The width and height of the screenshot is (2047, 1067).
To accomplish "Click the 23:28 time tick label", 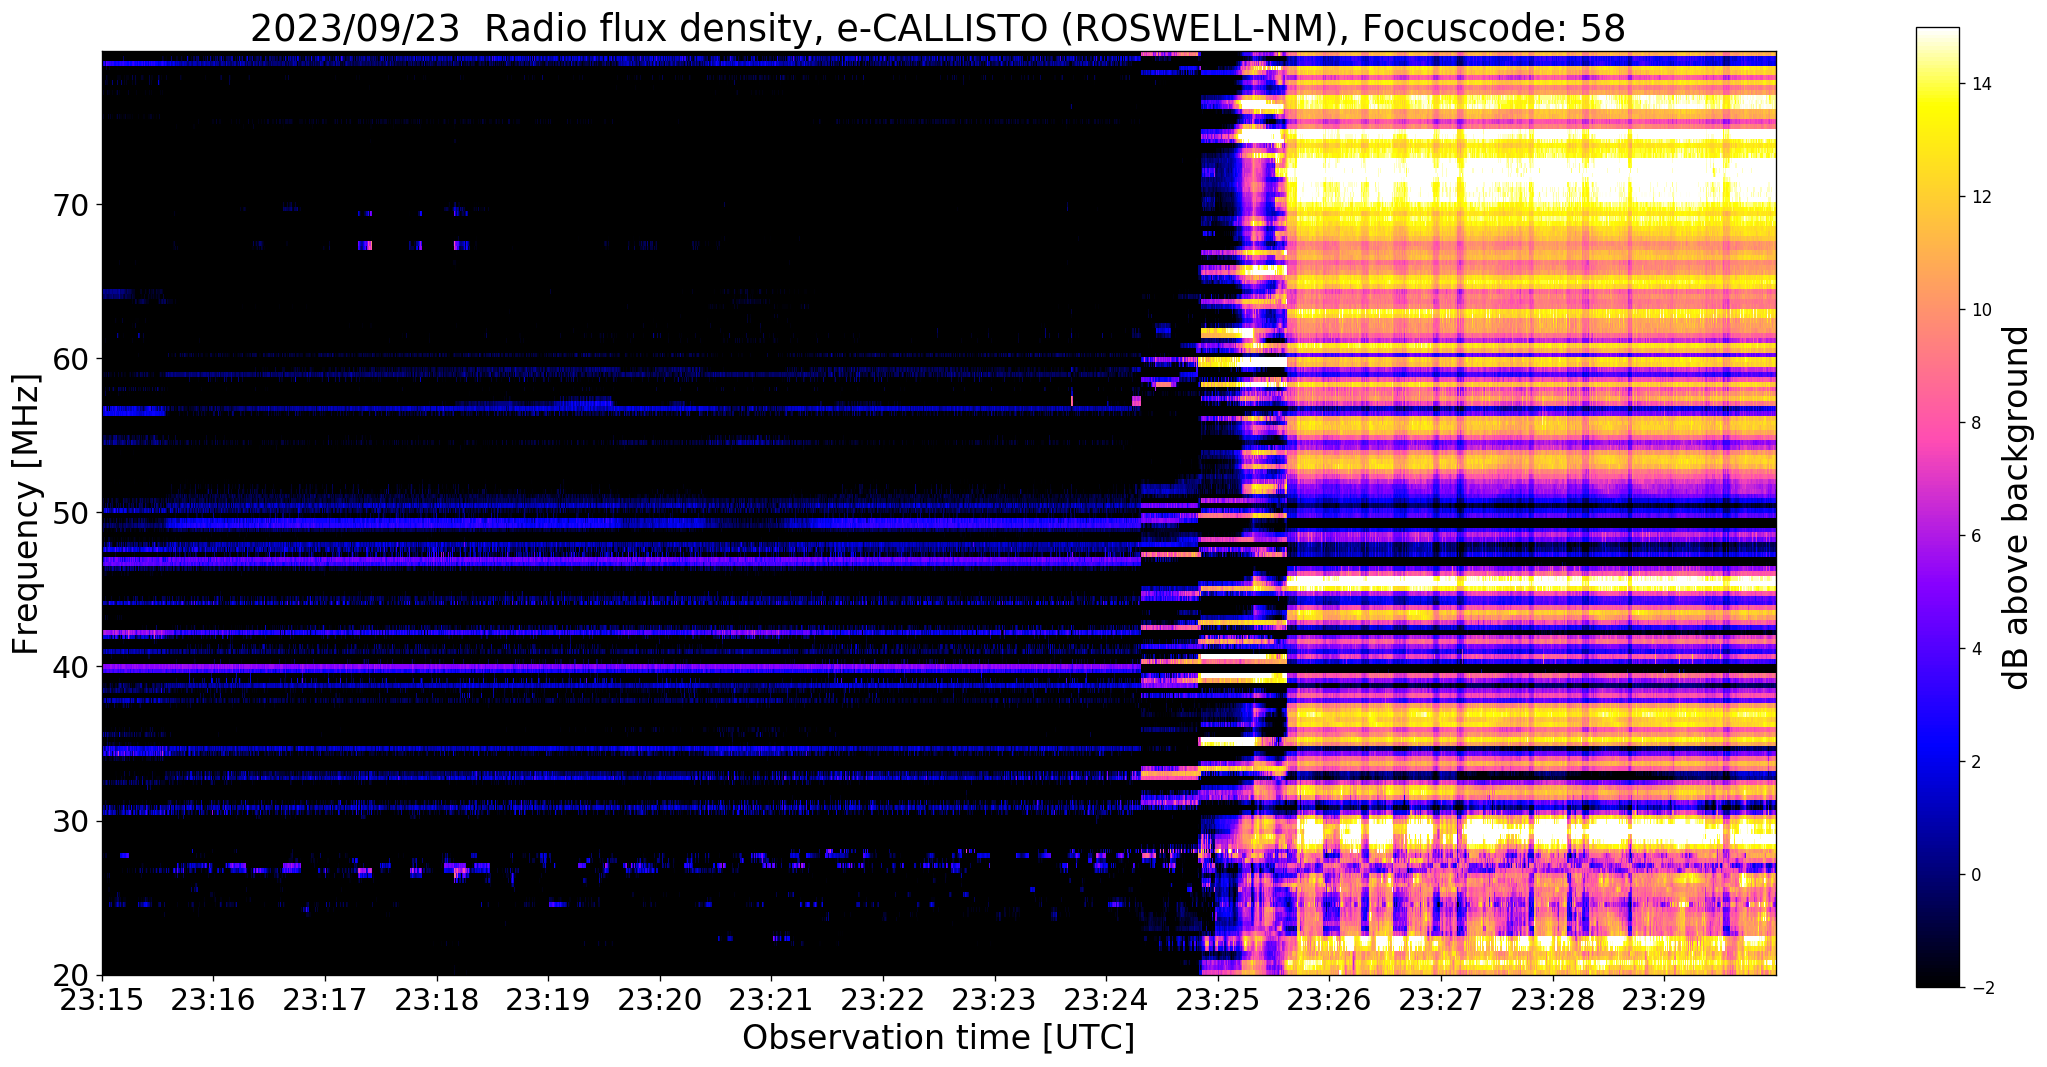I will [x=1553, y=999].
